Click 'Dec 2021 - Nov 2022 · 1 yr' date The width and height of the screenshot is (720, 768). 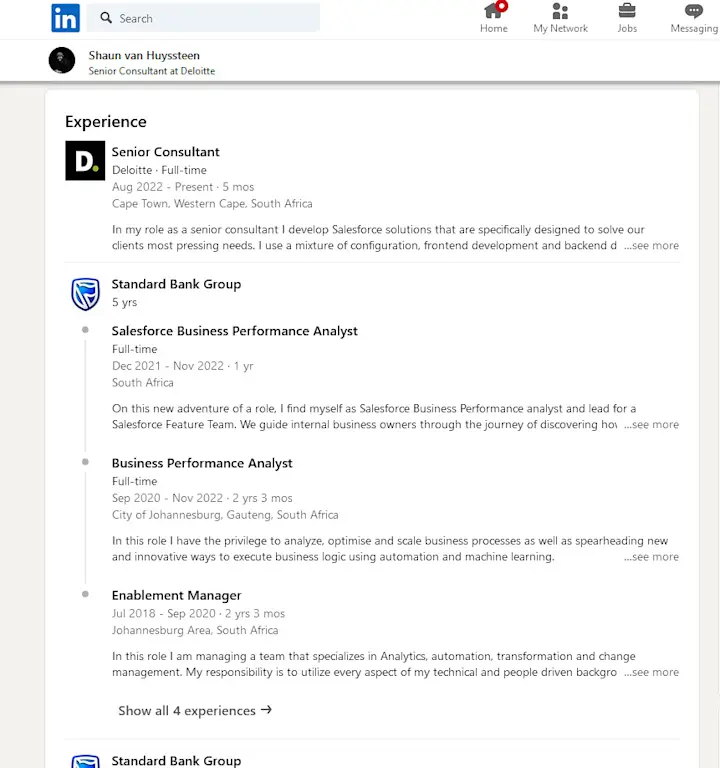(182, 366)
